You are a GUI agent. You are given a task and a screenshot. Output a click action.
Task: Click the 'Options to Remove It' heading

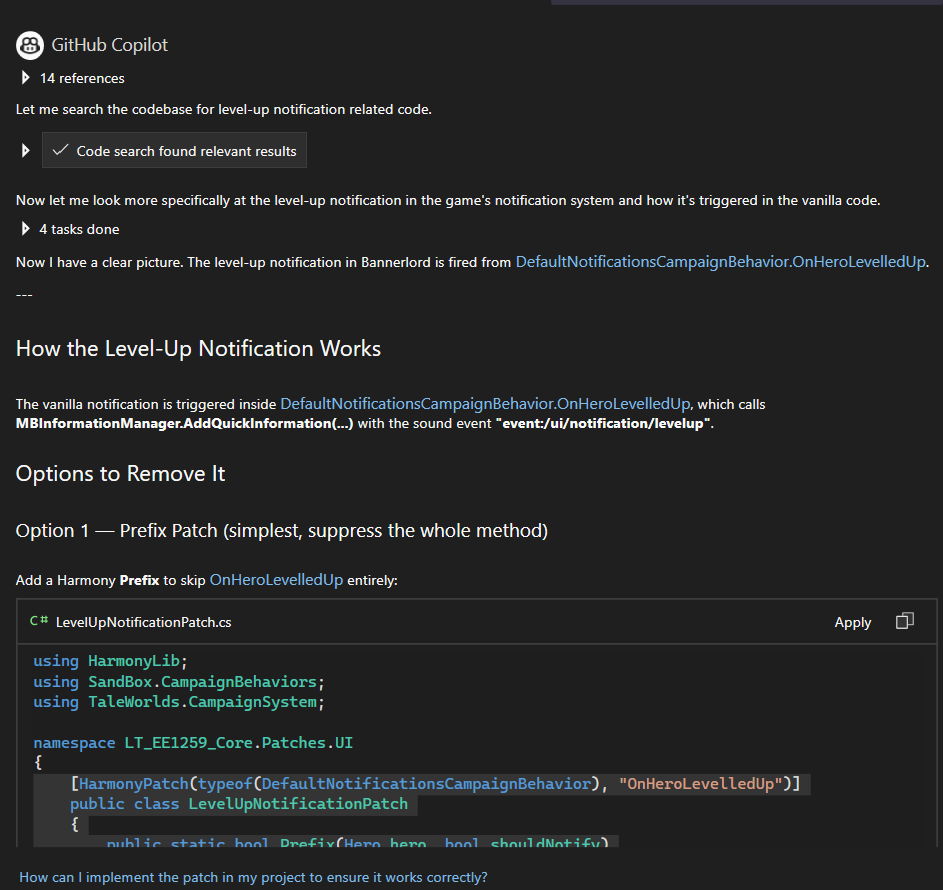pos(120,474)
